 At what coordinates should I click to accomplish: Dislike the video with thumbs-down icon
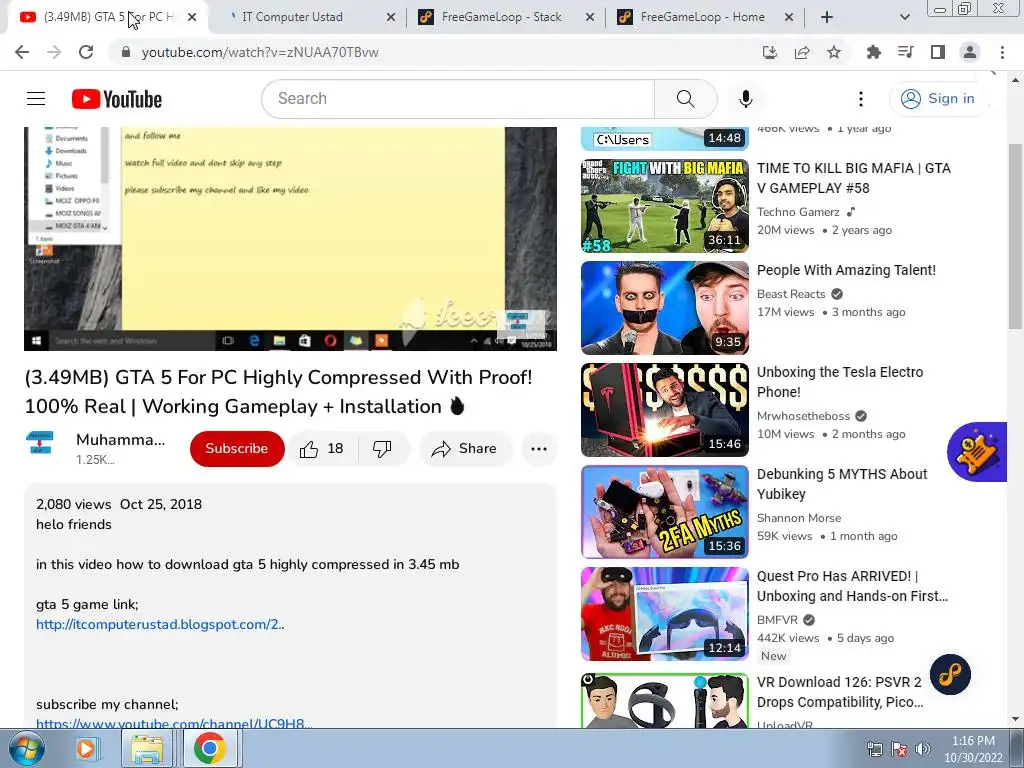click(x=383, y=449)
